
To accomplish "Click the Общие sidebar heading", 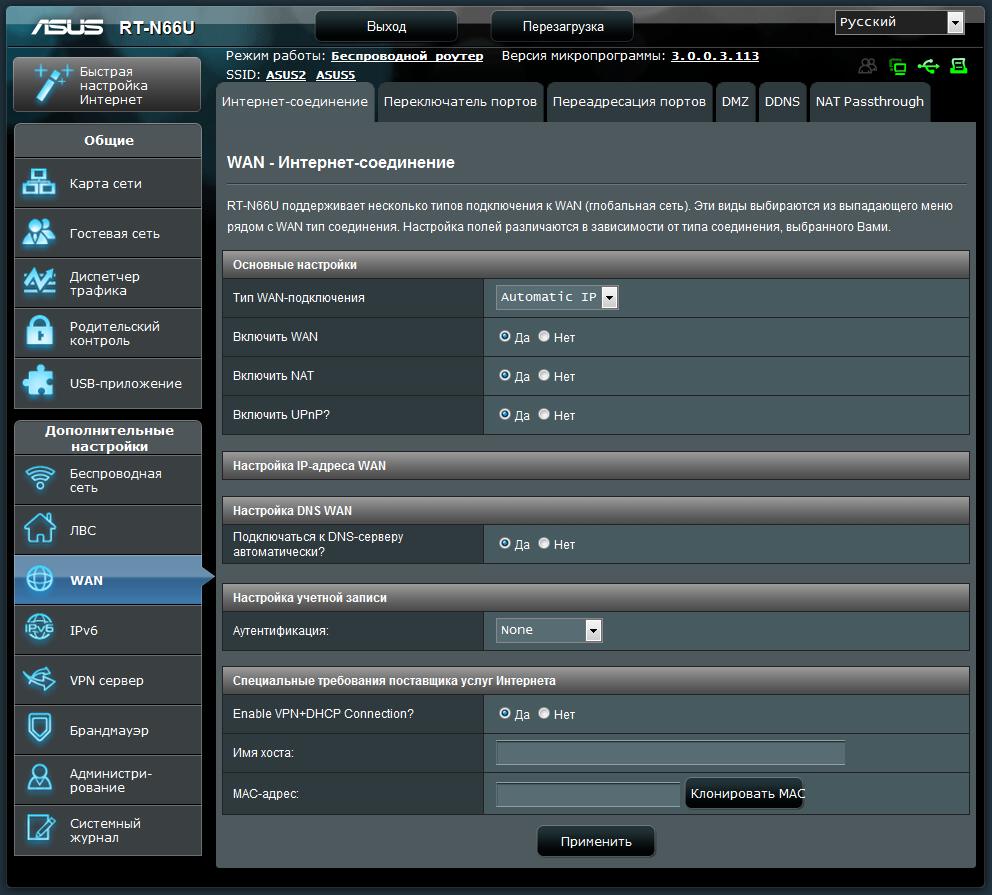I will pyautogui.click(x=108, y=140).
